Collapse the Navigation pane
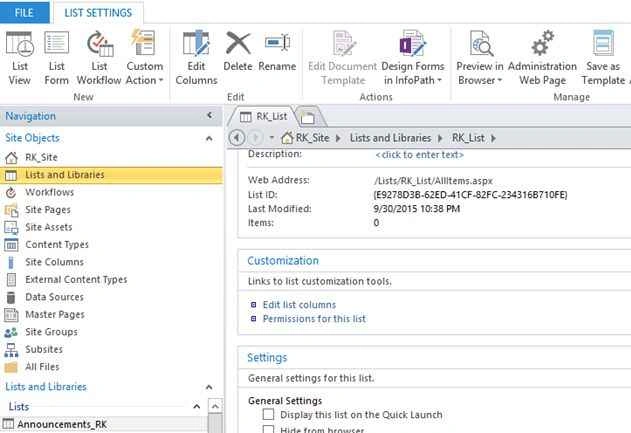631x433 pixels. (x=210, y=116)
